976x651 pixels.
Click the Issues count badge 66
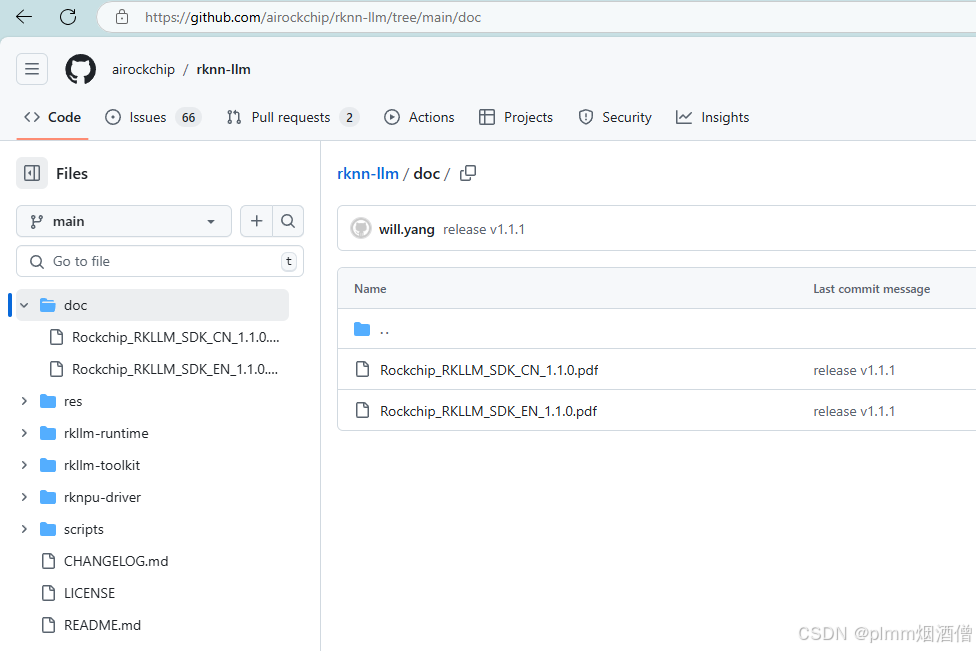(189, 117)
